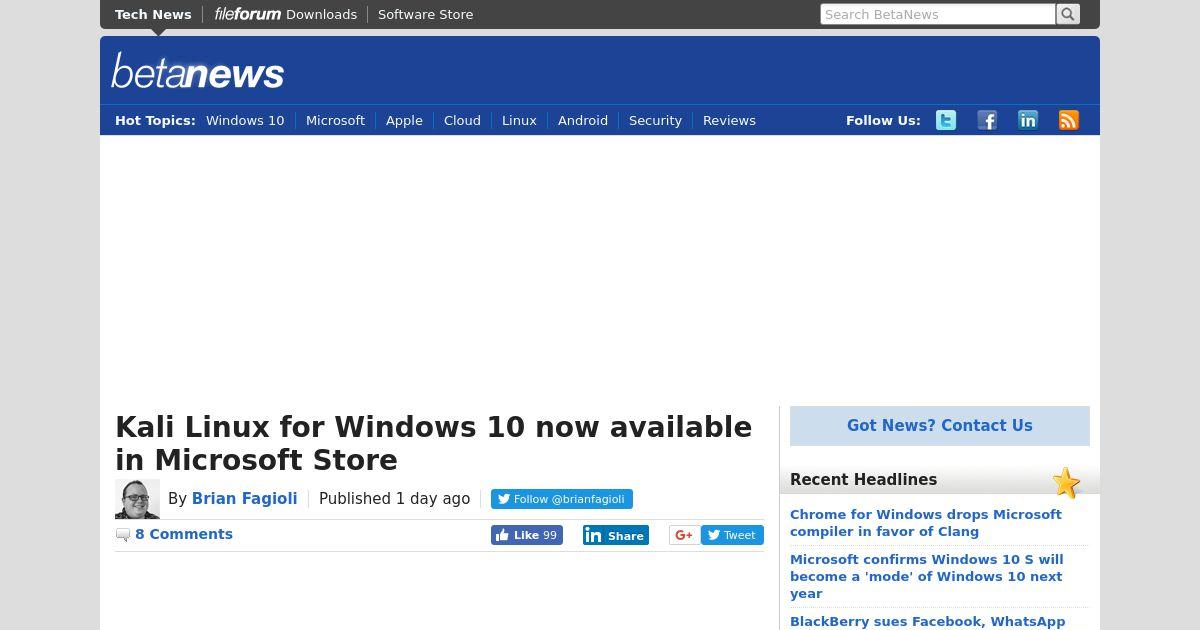
Task: Open Android hot topic
Action: pyautogui.click(x=583, y=120)
